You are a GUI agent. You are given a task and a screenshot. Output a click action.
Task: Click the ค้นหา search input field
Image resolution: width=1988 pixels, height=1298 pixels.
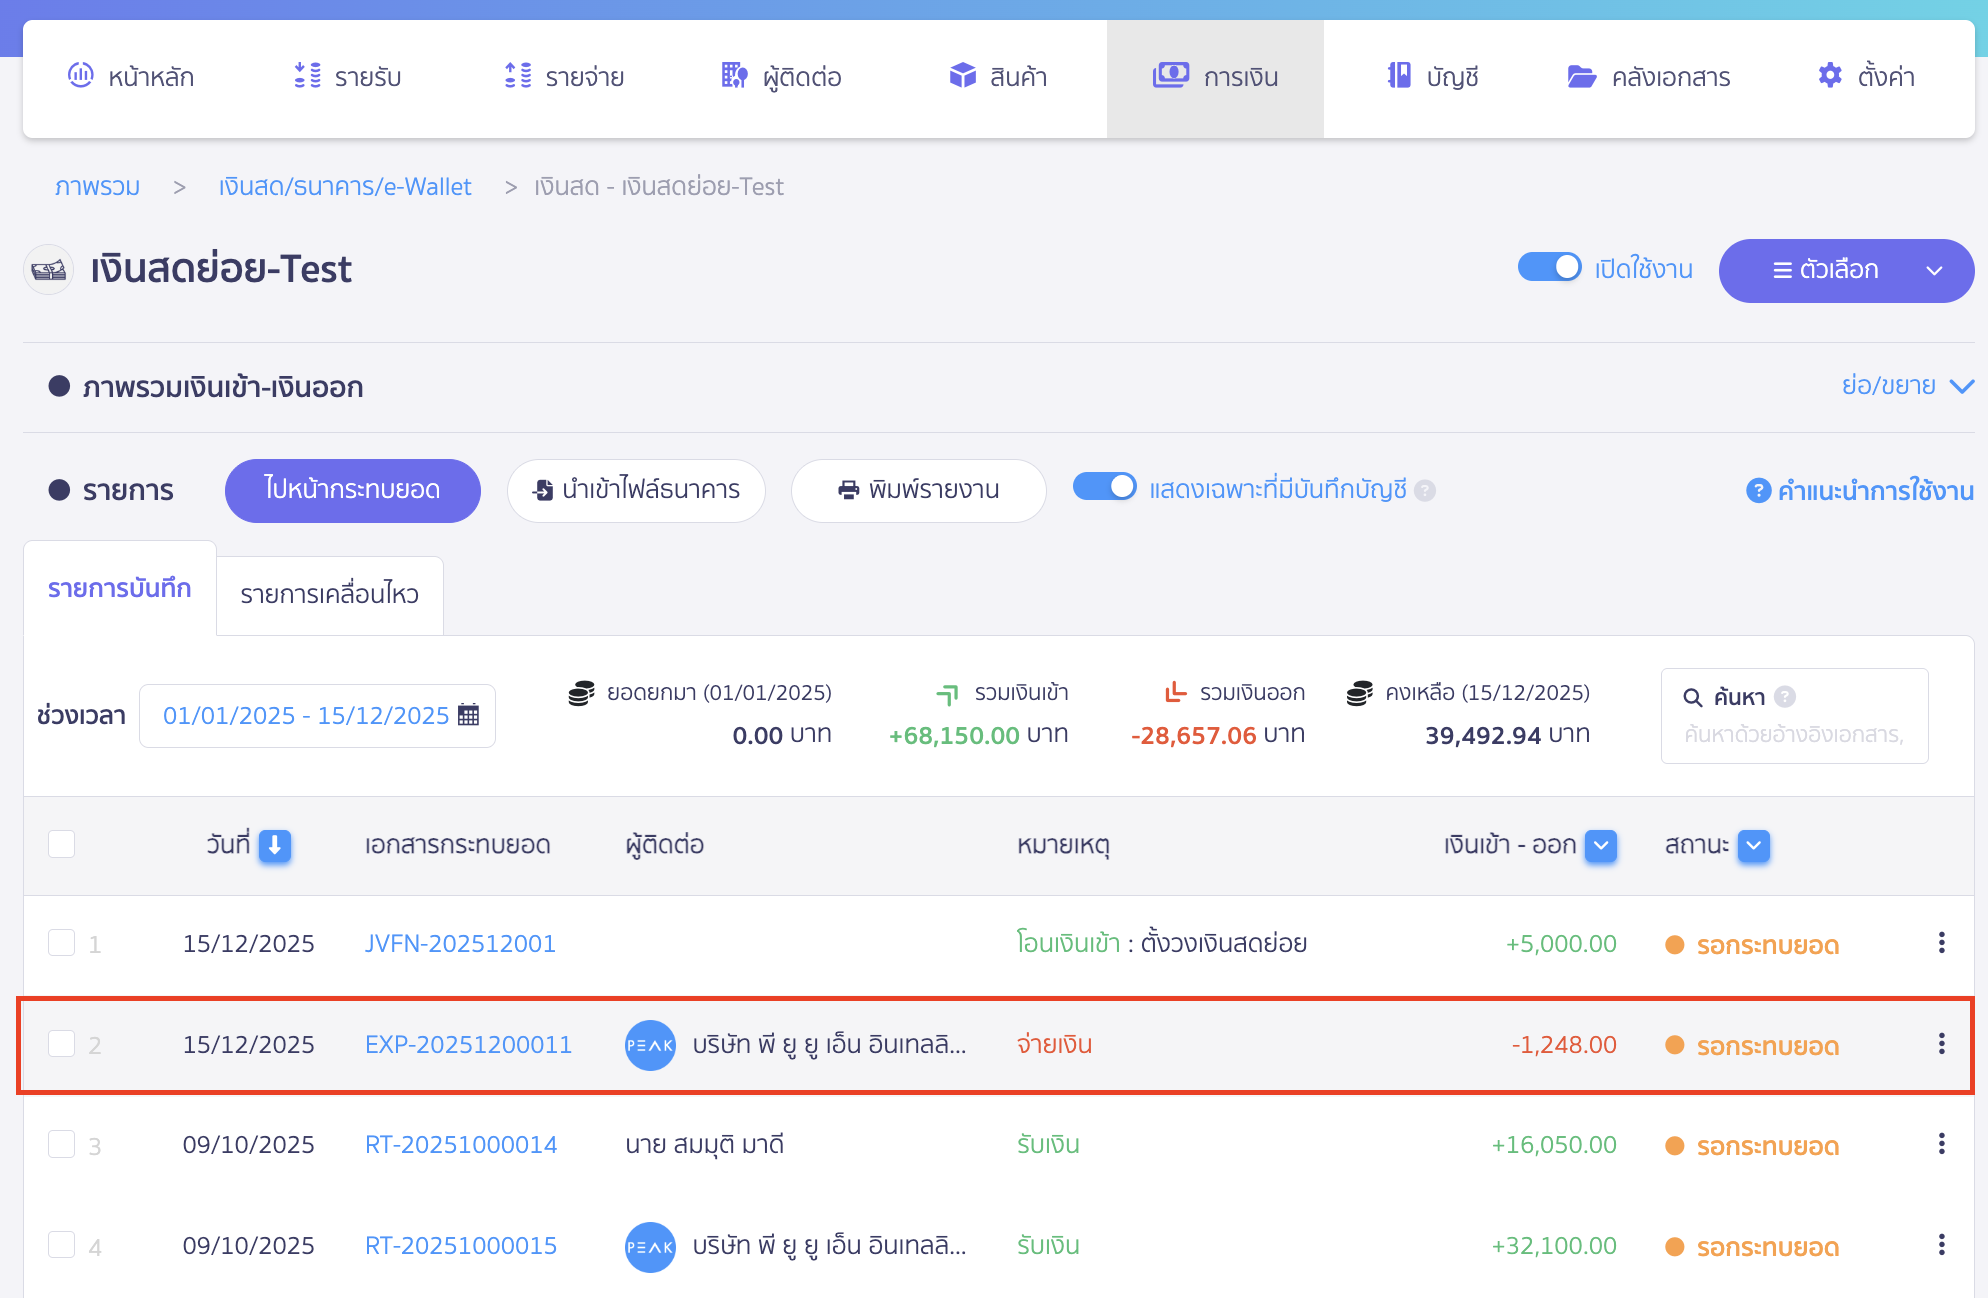pyautogui.click(x=1794, y=735)
